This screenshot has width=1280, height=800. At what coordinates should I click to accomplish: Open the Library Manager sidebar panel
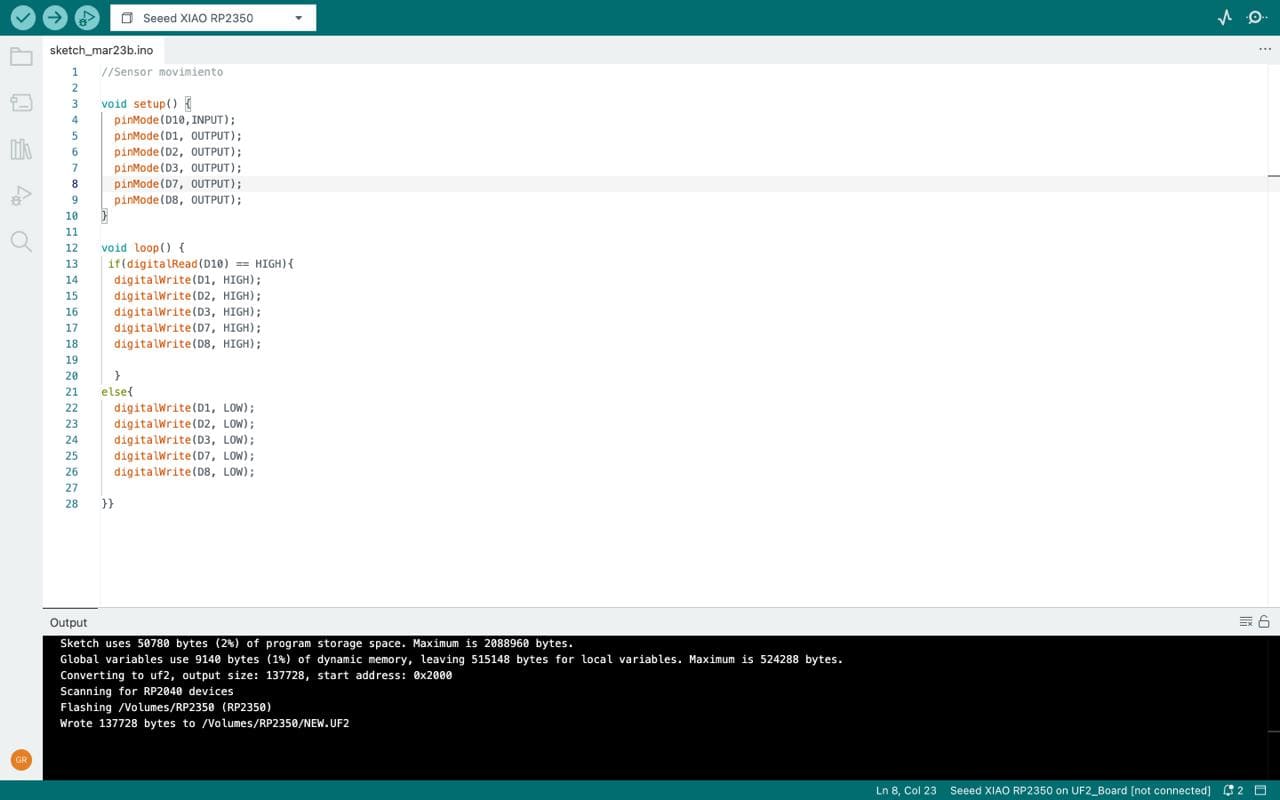[x=21, y=149]
